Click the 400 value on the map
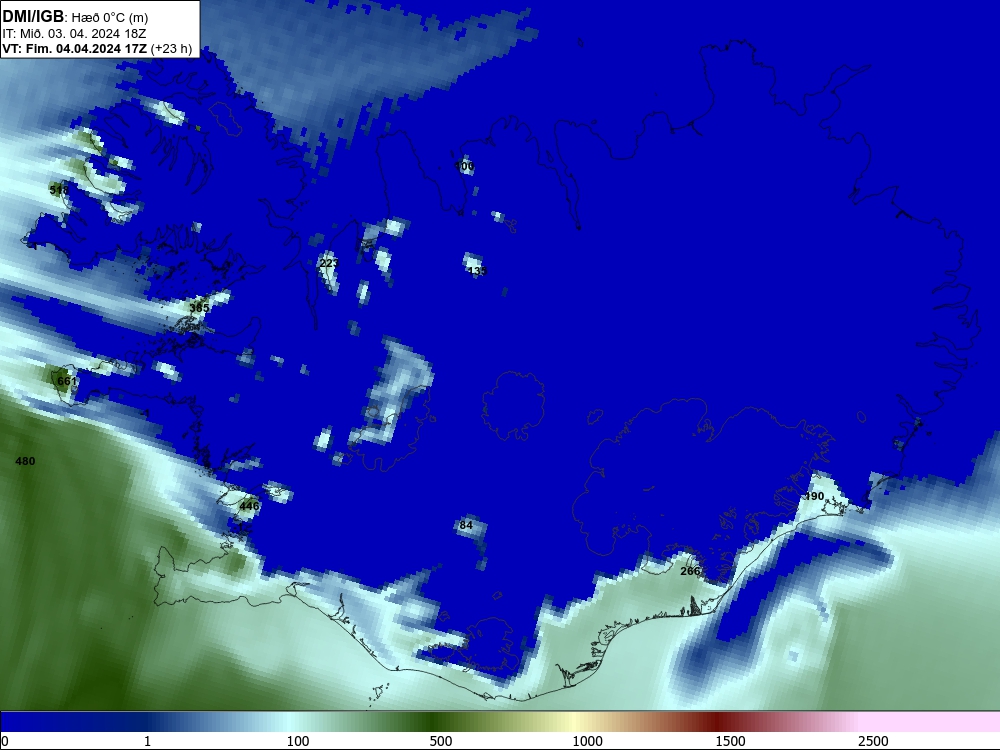This screenshot has width=1000, height=750. (x=464, y=166)
